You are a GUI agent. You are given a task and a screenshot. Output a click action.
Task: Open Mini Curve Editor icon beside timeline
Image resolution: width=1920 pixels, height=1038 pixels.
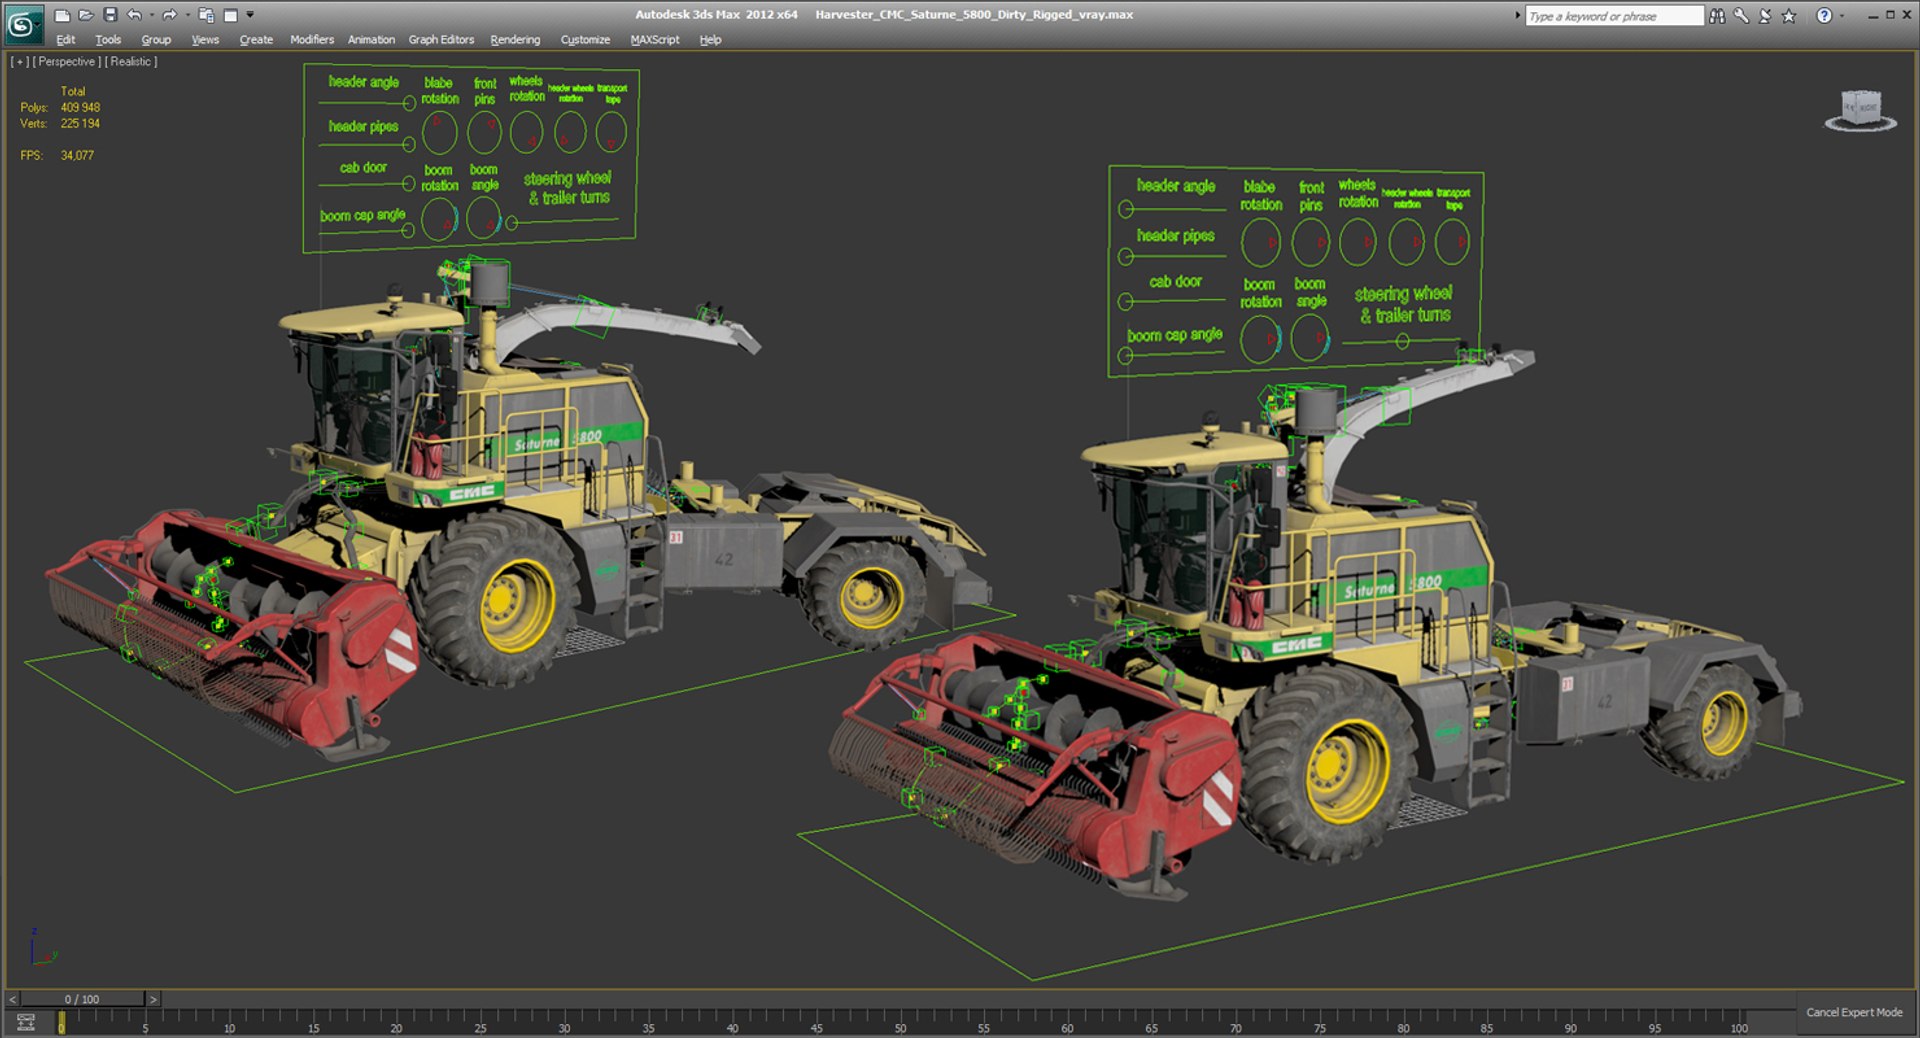(x=26, y=1022)
